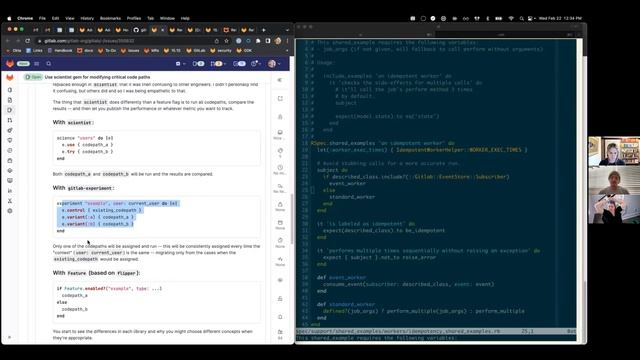This screenshot has height=360, width=640.
Task: Click the due date calendar icon in sidebar
Action: [x=280, y=223]
